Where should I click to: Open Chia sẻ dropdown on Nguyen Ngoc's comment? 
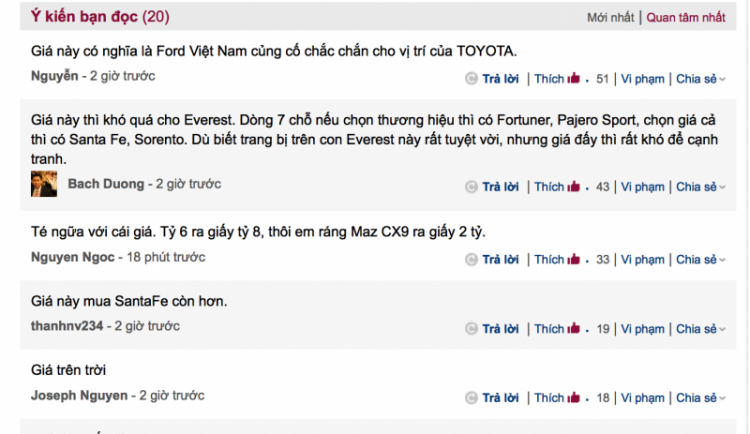(x=701, y=259)
